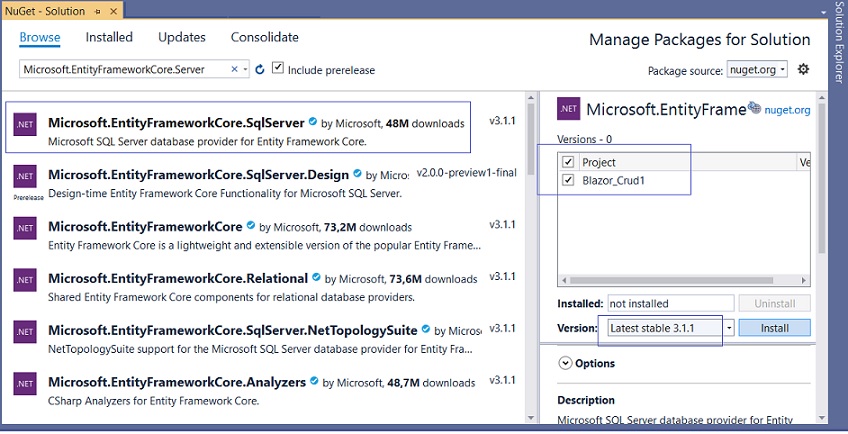The image size is (848, 434).
Task: Click scroll-up arrow of package list scrollbar
Action: pyautogui.click(x=531, y=97)
